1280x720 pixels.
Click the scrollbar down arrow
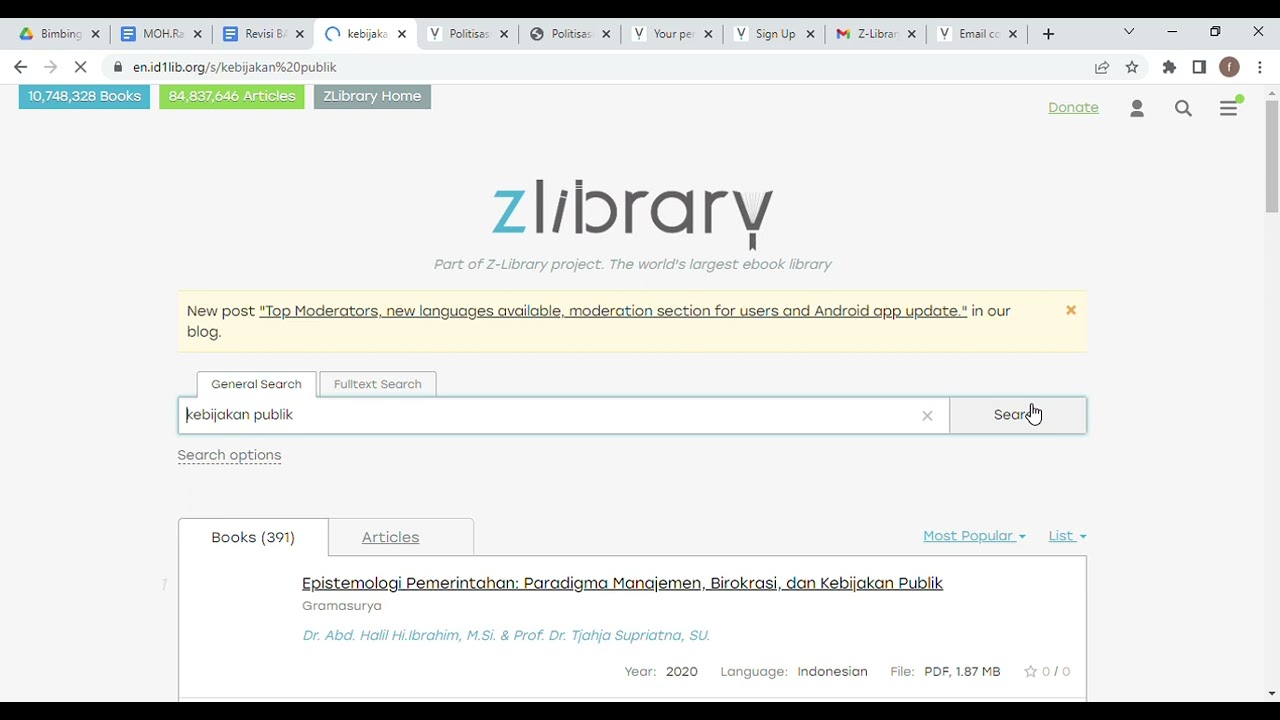click(x=1272, y=693)
